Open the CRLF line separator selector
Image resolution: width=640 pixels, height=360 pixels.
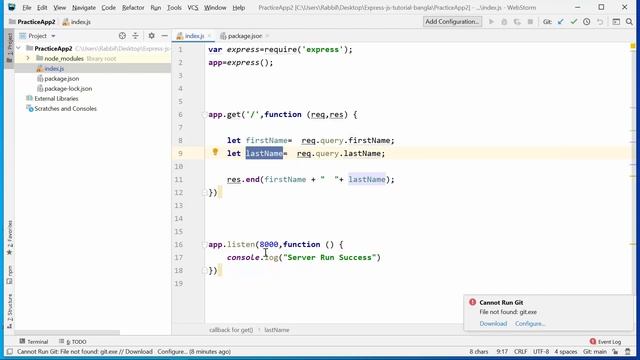pos(520,351)
